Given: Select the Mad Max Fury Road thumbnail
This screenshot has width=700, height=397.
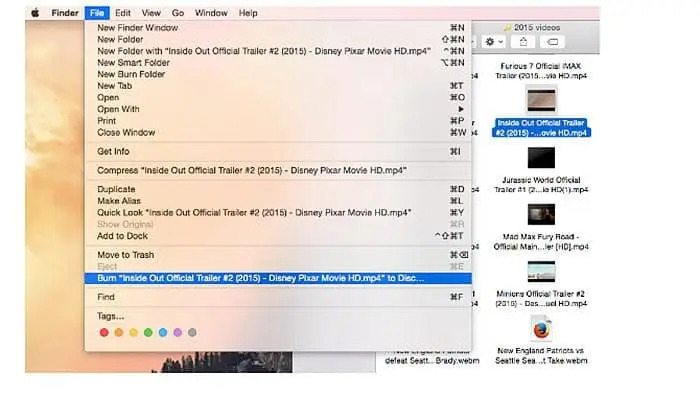Looking at the screenshot, I should (541, 215).
